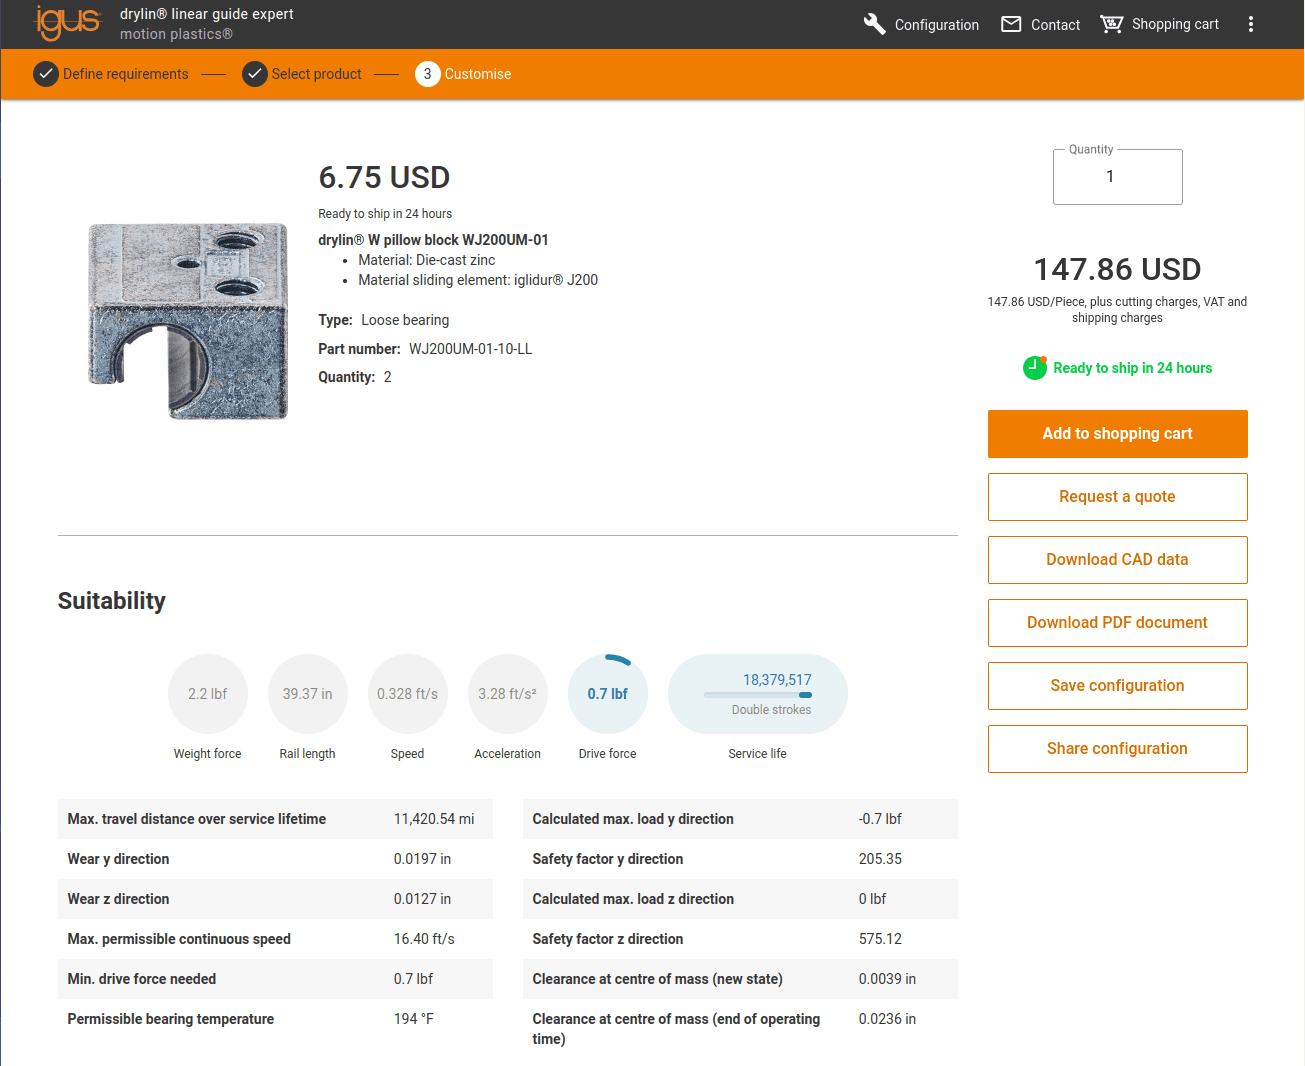Go to Select product step
This screenshot has height=1066, width=1305.
317,74
